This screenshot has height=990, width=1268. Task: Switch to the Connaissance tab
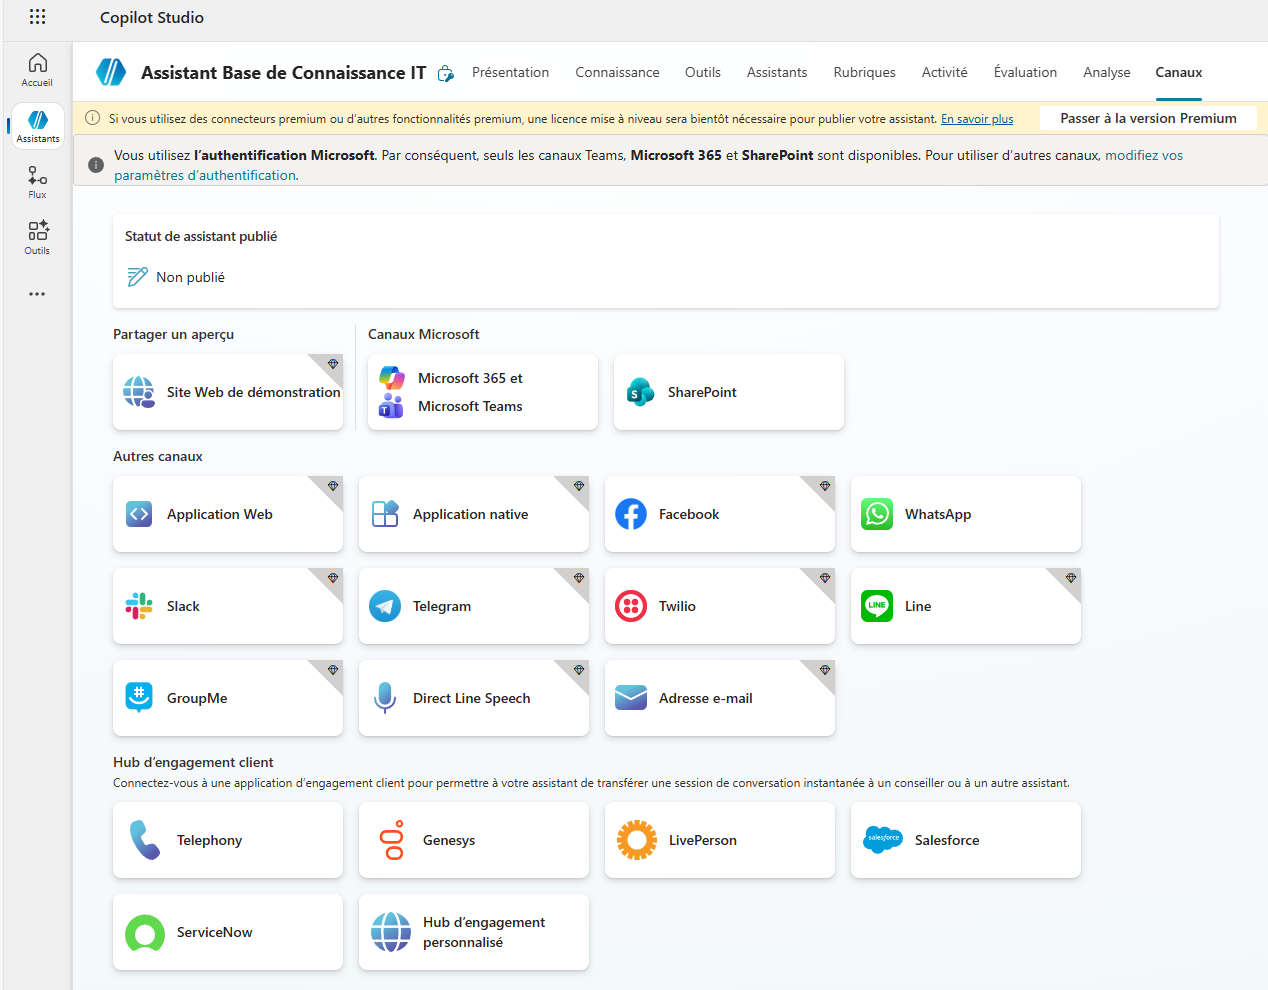[617, 72]
